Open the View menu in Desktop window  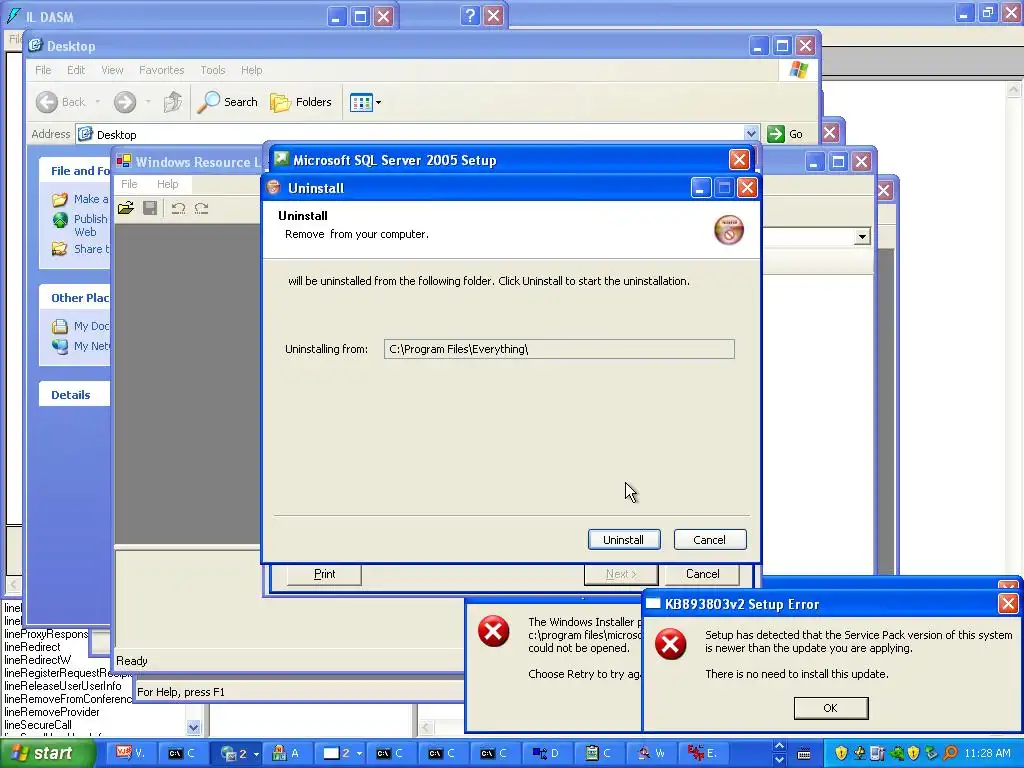(112, 70)
